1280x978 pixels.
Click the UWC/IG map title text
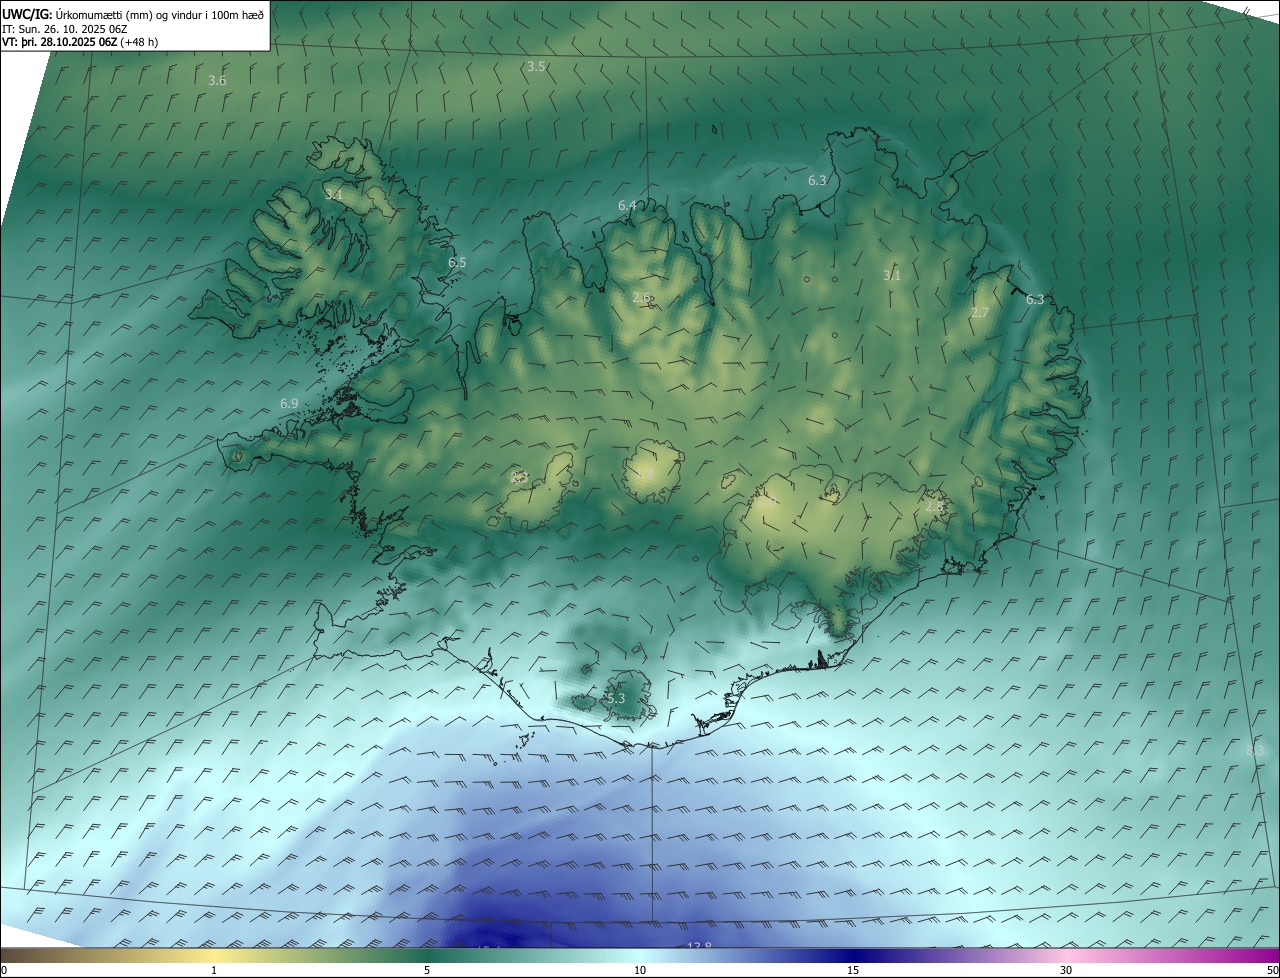coord(26,14)
